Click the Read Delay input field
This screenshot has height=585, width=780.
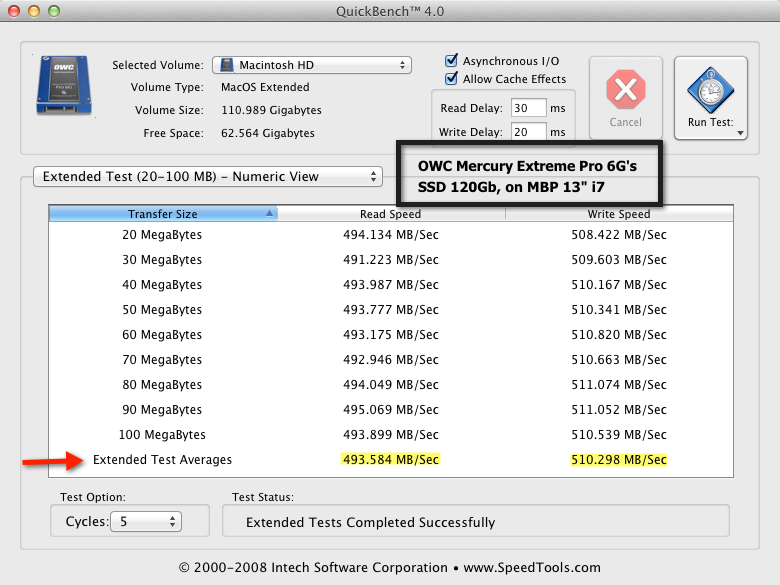tap(528, 108)
